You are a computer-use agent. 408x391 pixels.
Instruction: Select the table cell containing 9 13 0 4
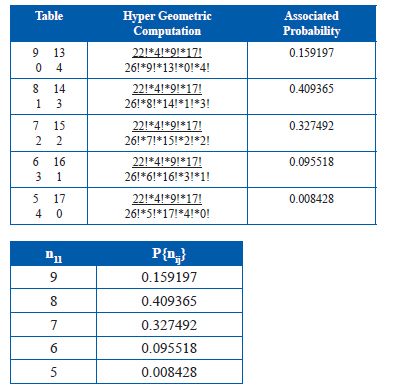[49, 60]
